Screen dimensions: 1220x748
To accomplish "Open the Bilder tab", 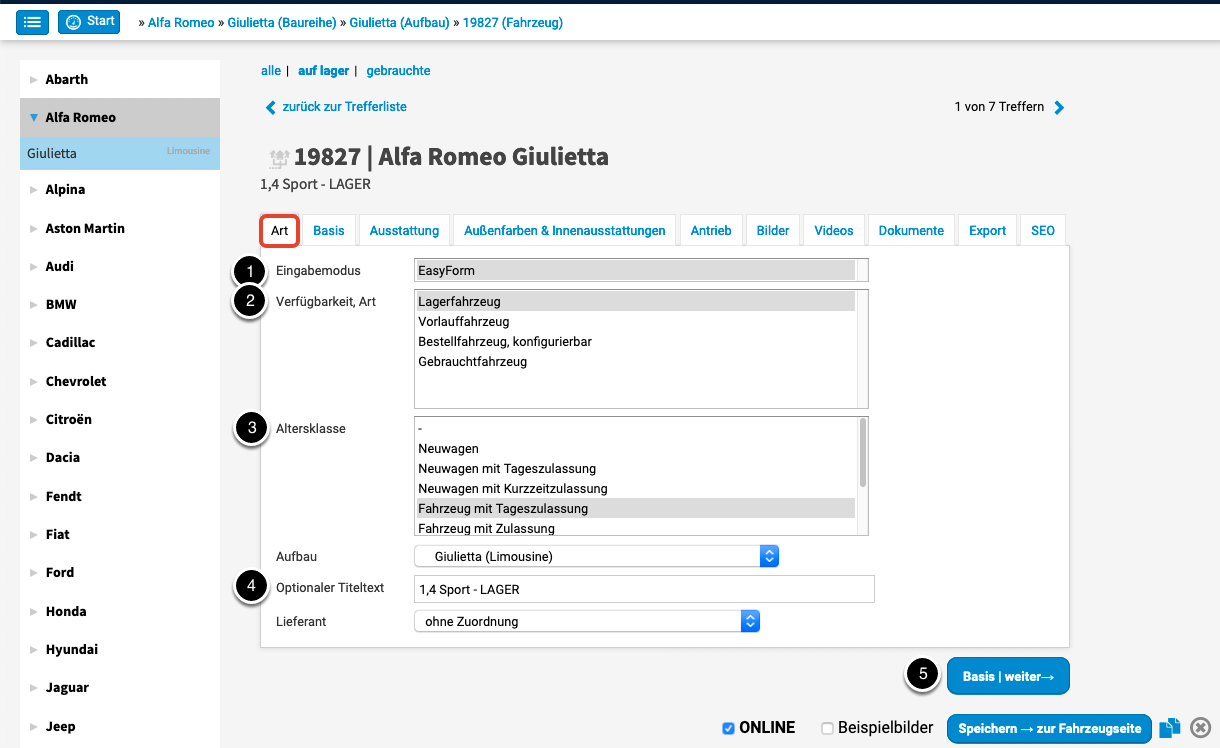I will [x=772, y=230].
